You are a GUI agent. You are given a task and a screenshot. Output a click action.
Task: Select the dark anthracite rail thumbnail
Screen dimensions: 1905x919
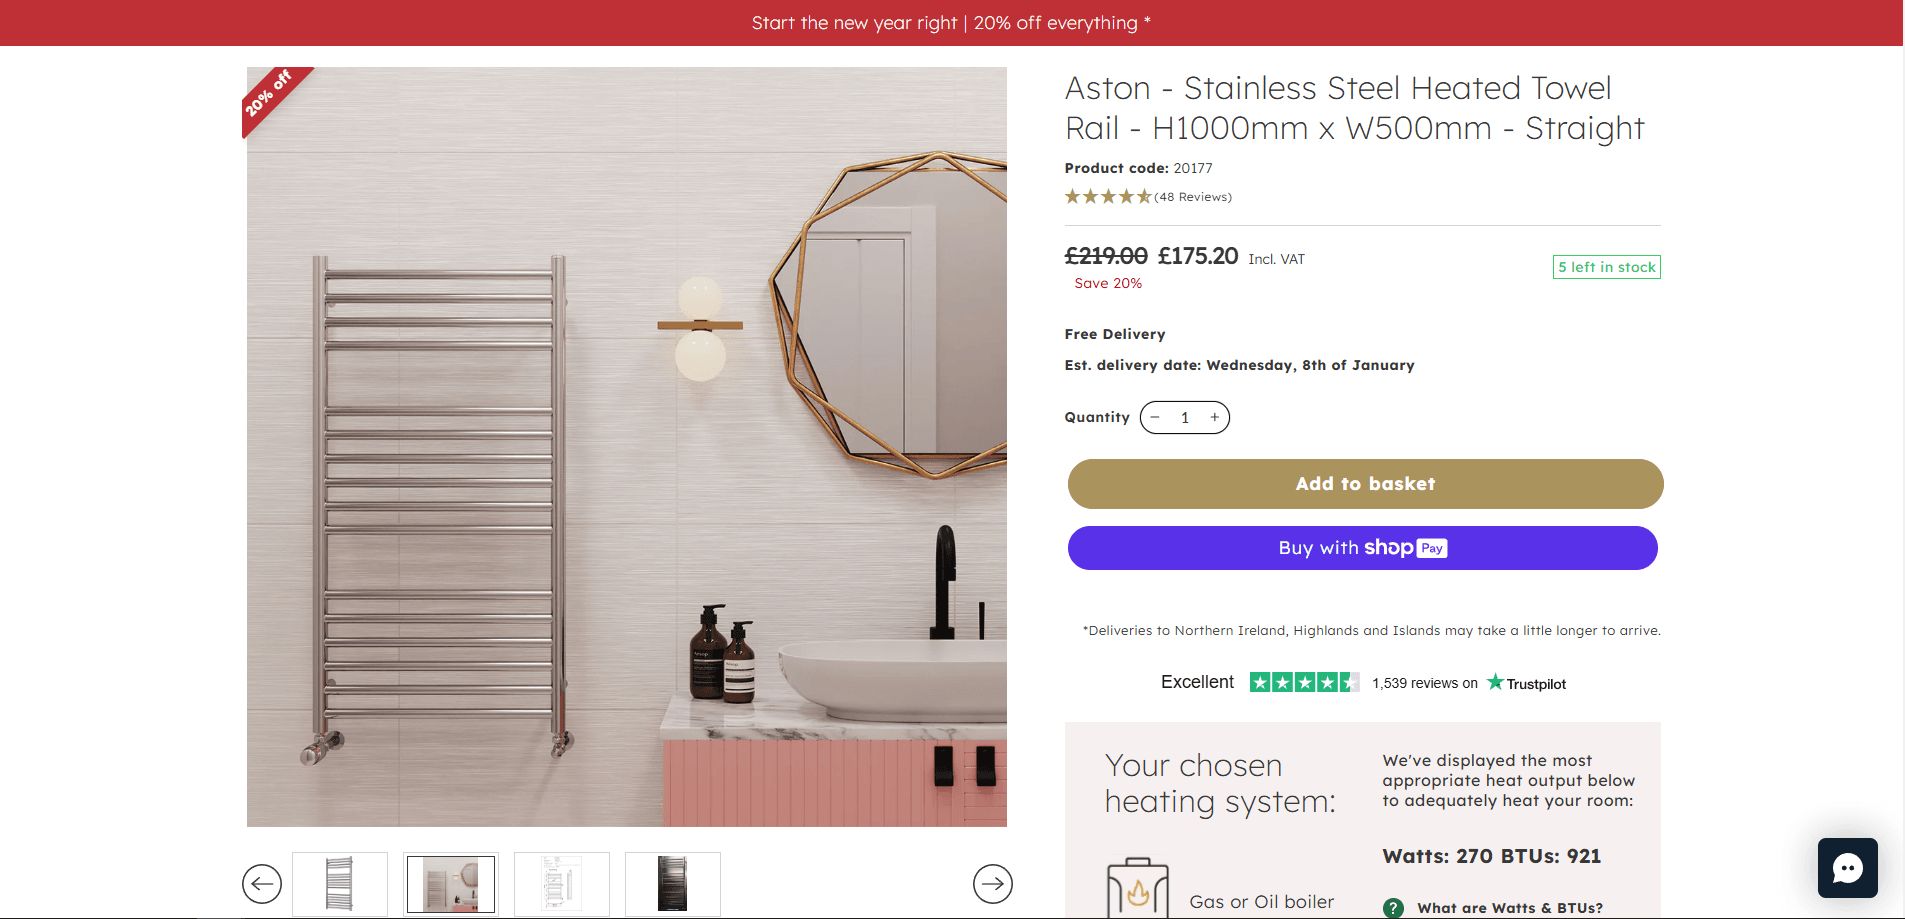672,884
